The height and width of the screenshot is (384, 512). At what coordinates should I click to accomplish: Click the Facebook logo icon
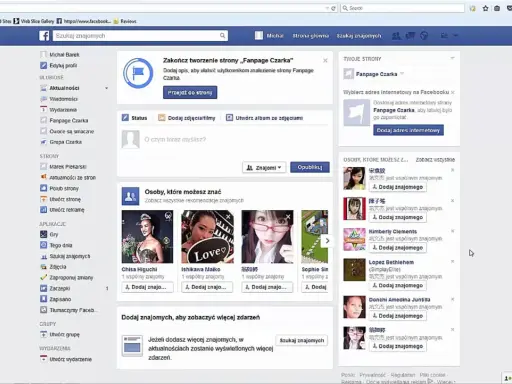click(x=44, y=36)
